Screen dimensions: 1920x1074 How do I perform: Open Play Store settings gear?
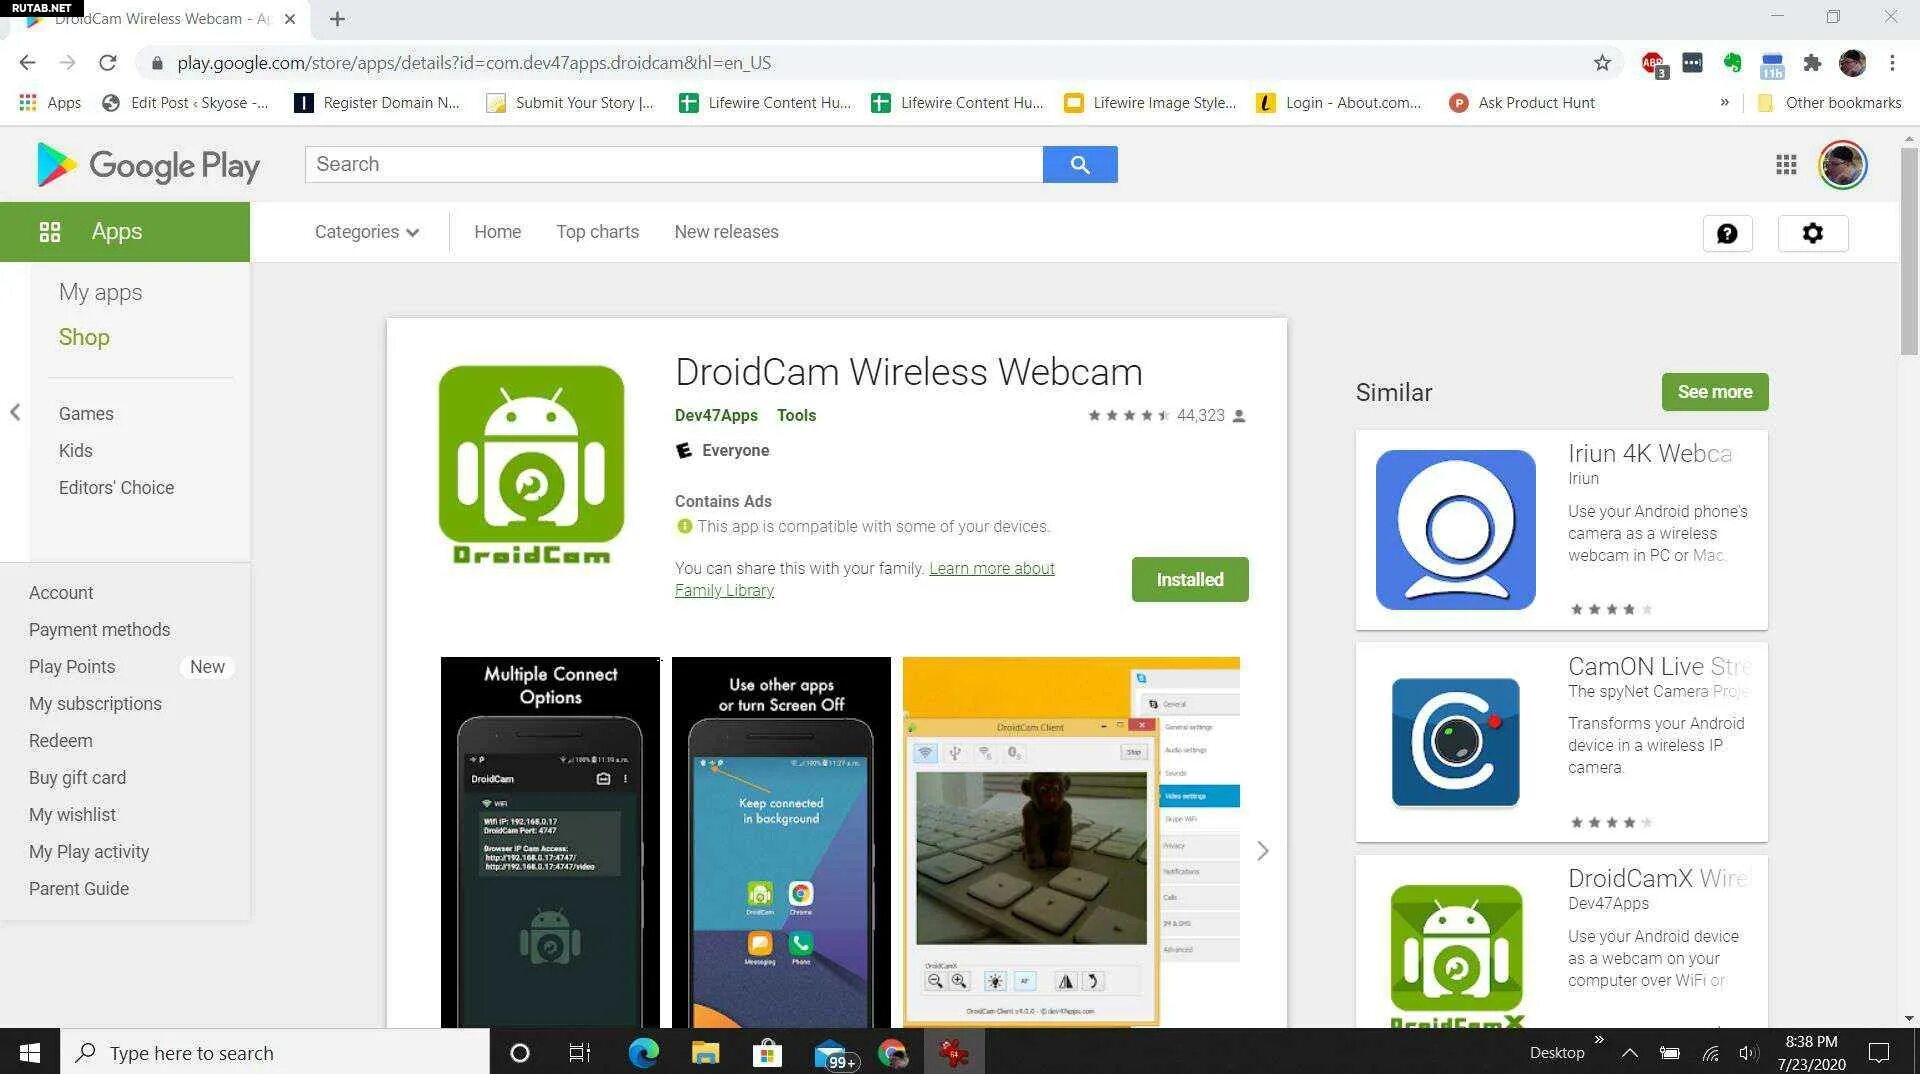click(x=1812, y=233)
